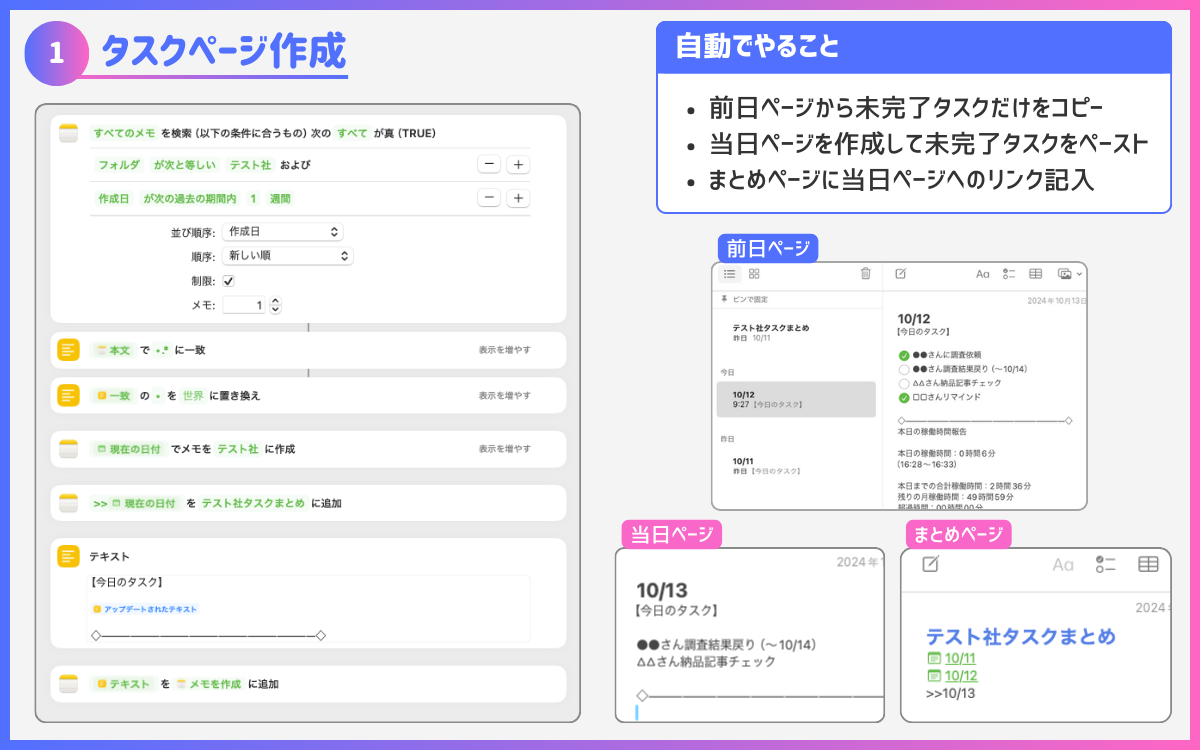Expand the media dropdown arrow in 前日ページ toolbar
Image resolution: width=1200 pixels, height=750 pixels.
(x=1079, y=274)
